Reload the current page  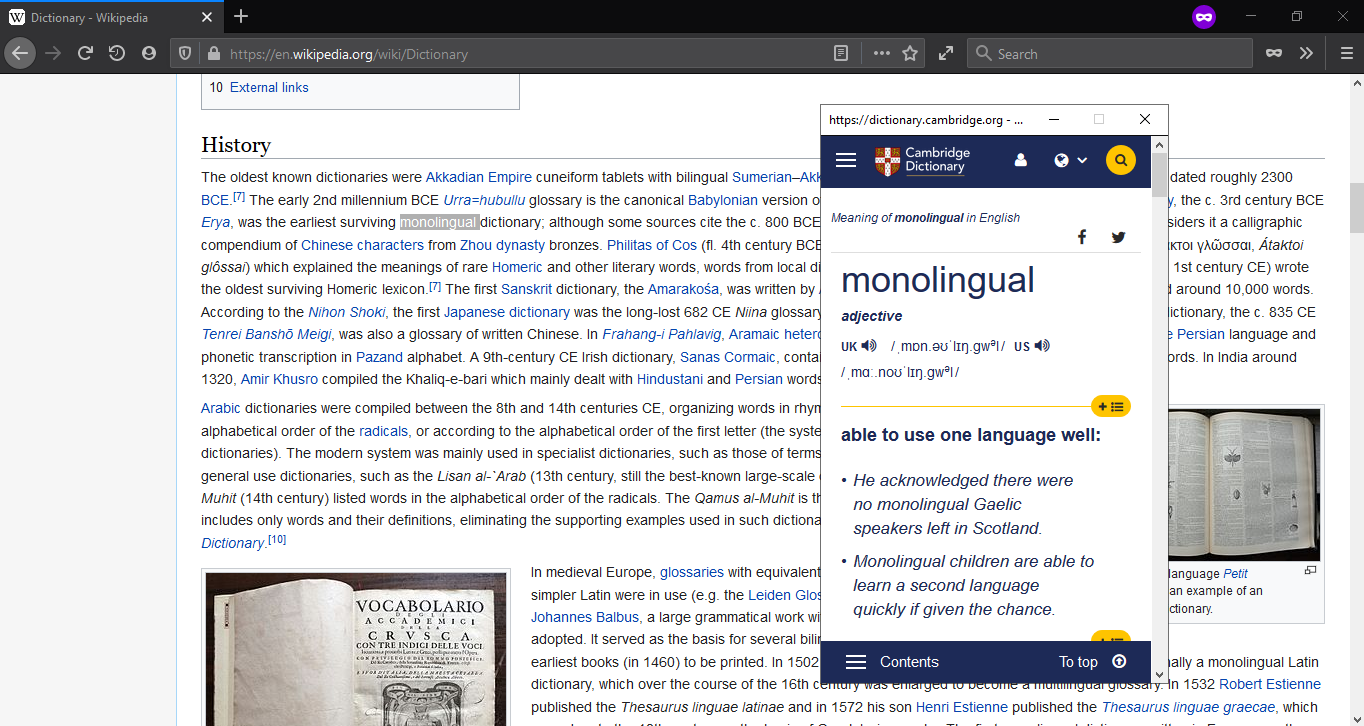86,54
